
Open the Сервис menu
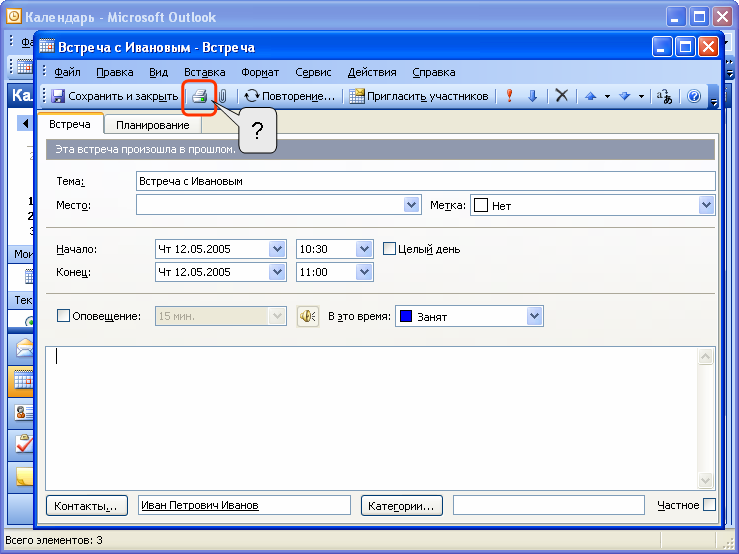[313, 72]
